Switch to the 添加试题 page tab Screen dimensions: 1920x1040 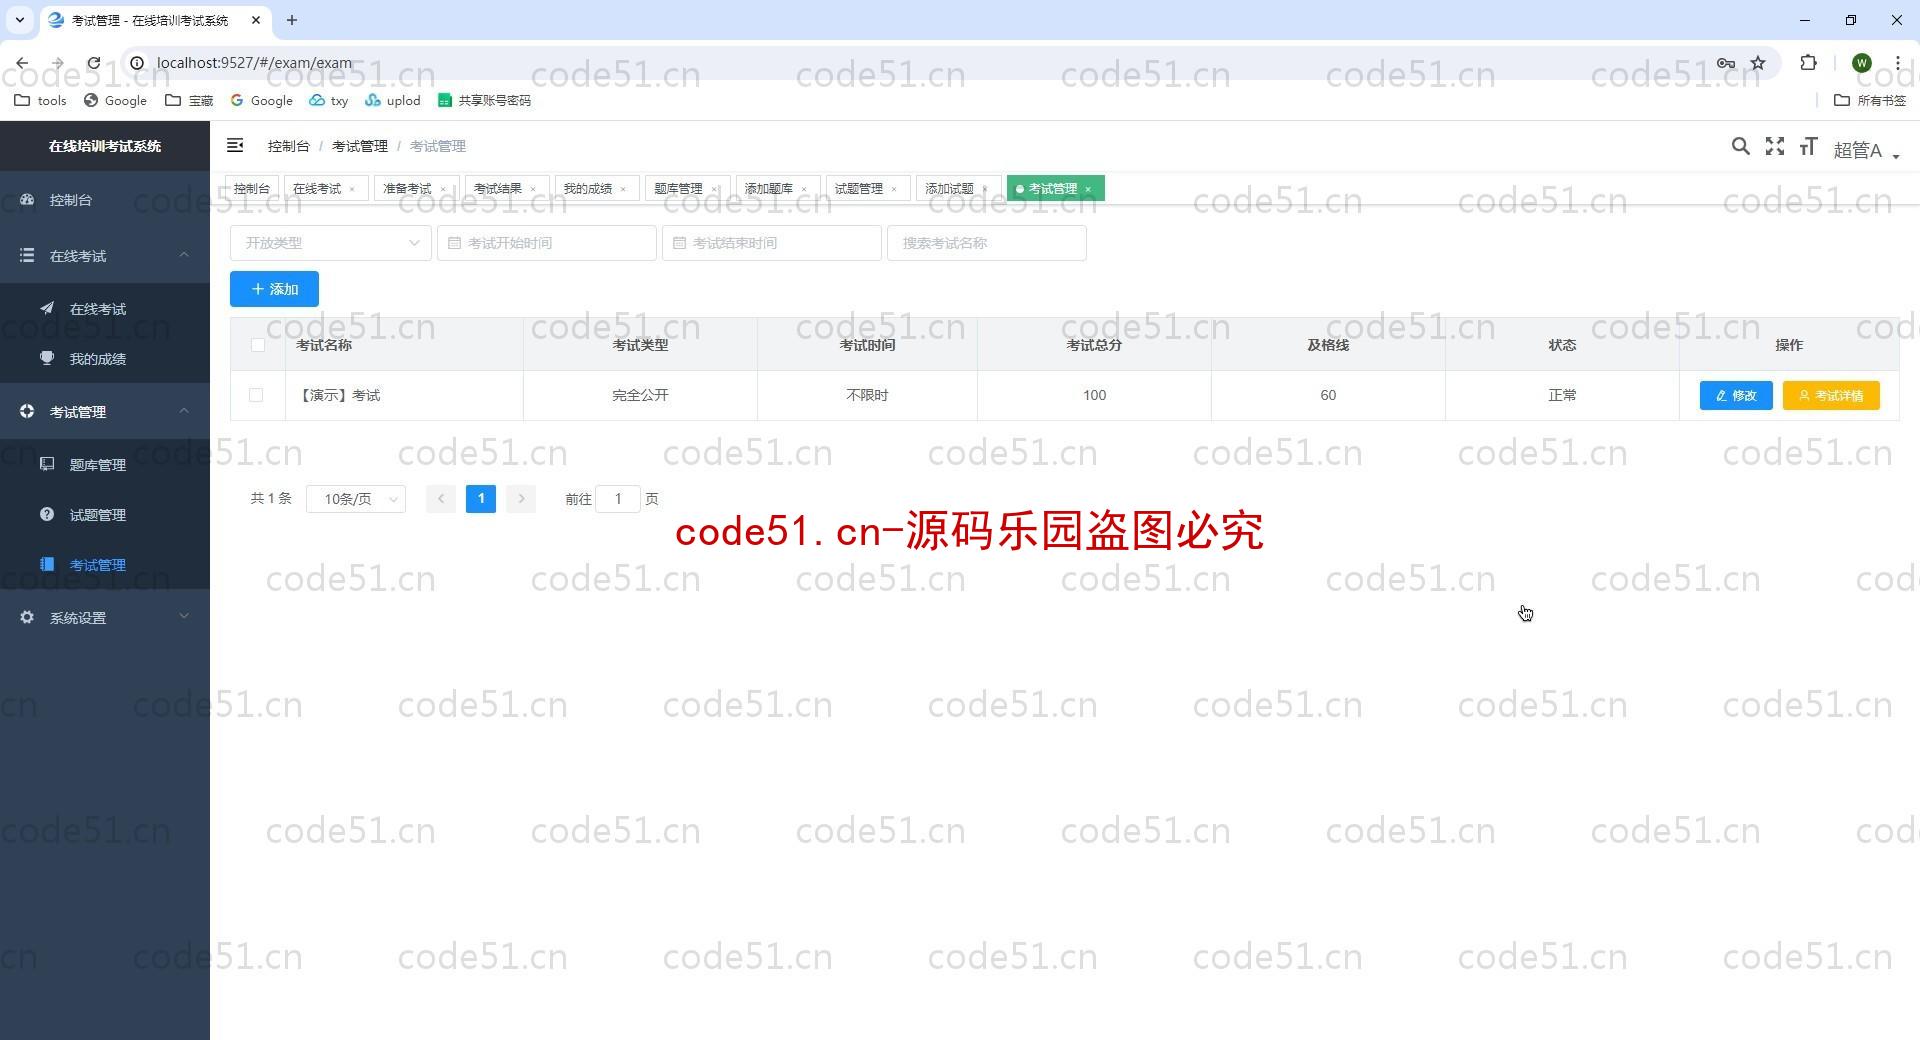[x=949, y=188]
